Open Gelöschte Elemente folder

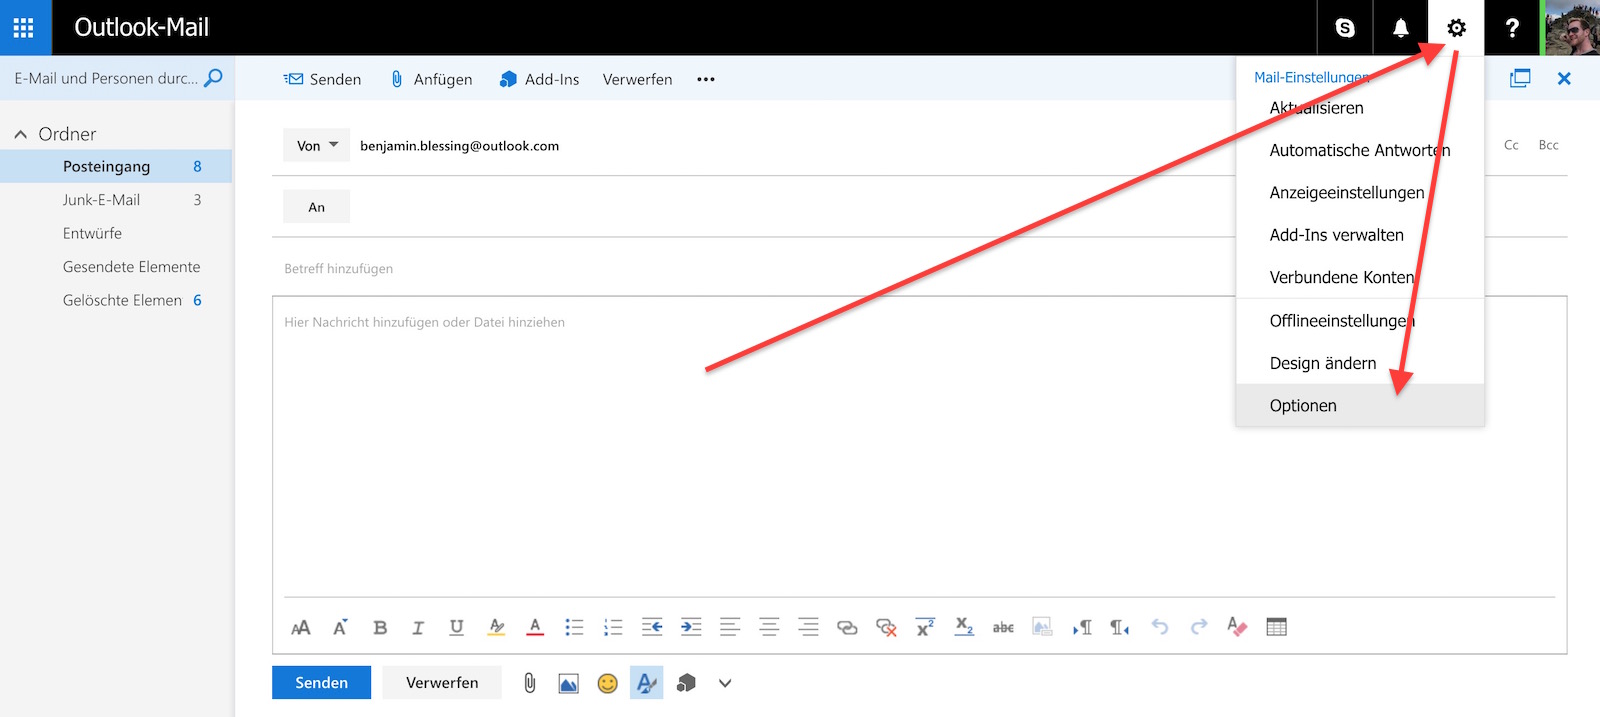[116, 300]
